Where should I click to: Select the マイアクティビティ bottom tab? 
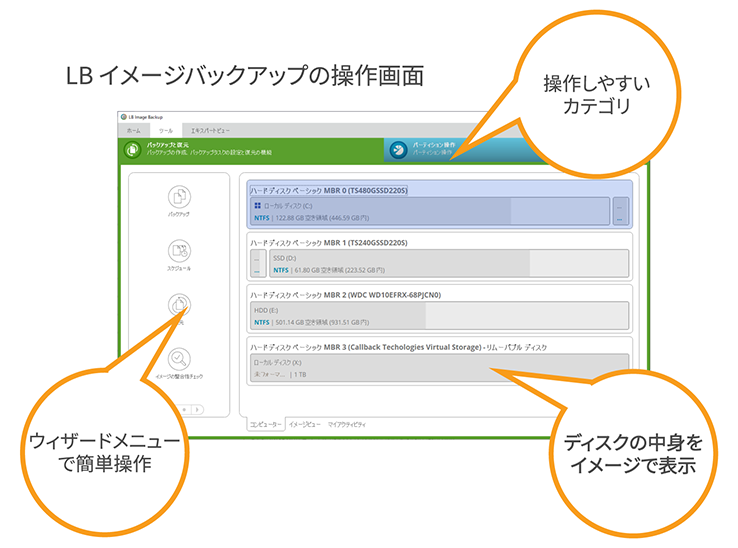[347, 424]
